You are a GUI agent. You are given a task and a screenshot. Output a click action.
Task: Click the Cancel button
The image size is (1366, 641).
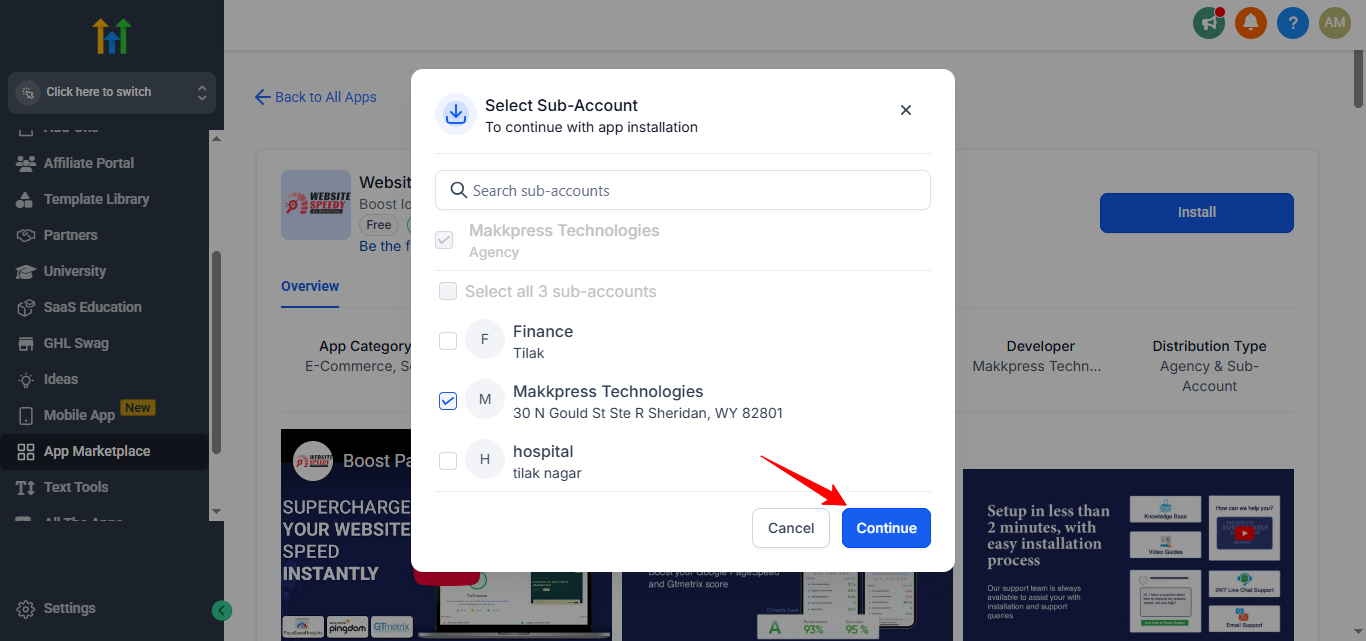click(791, 528)
